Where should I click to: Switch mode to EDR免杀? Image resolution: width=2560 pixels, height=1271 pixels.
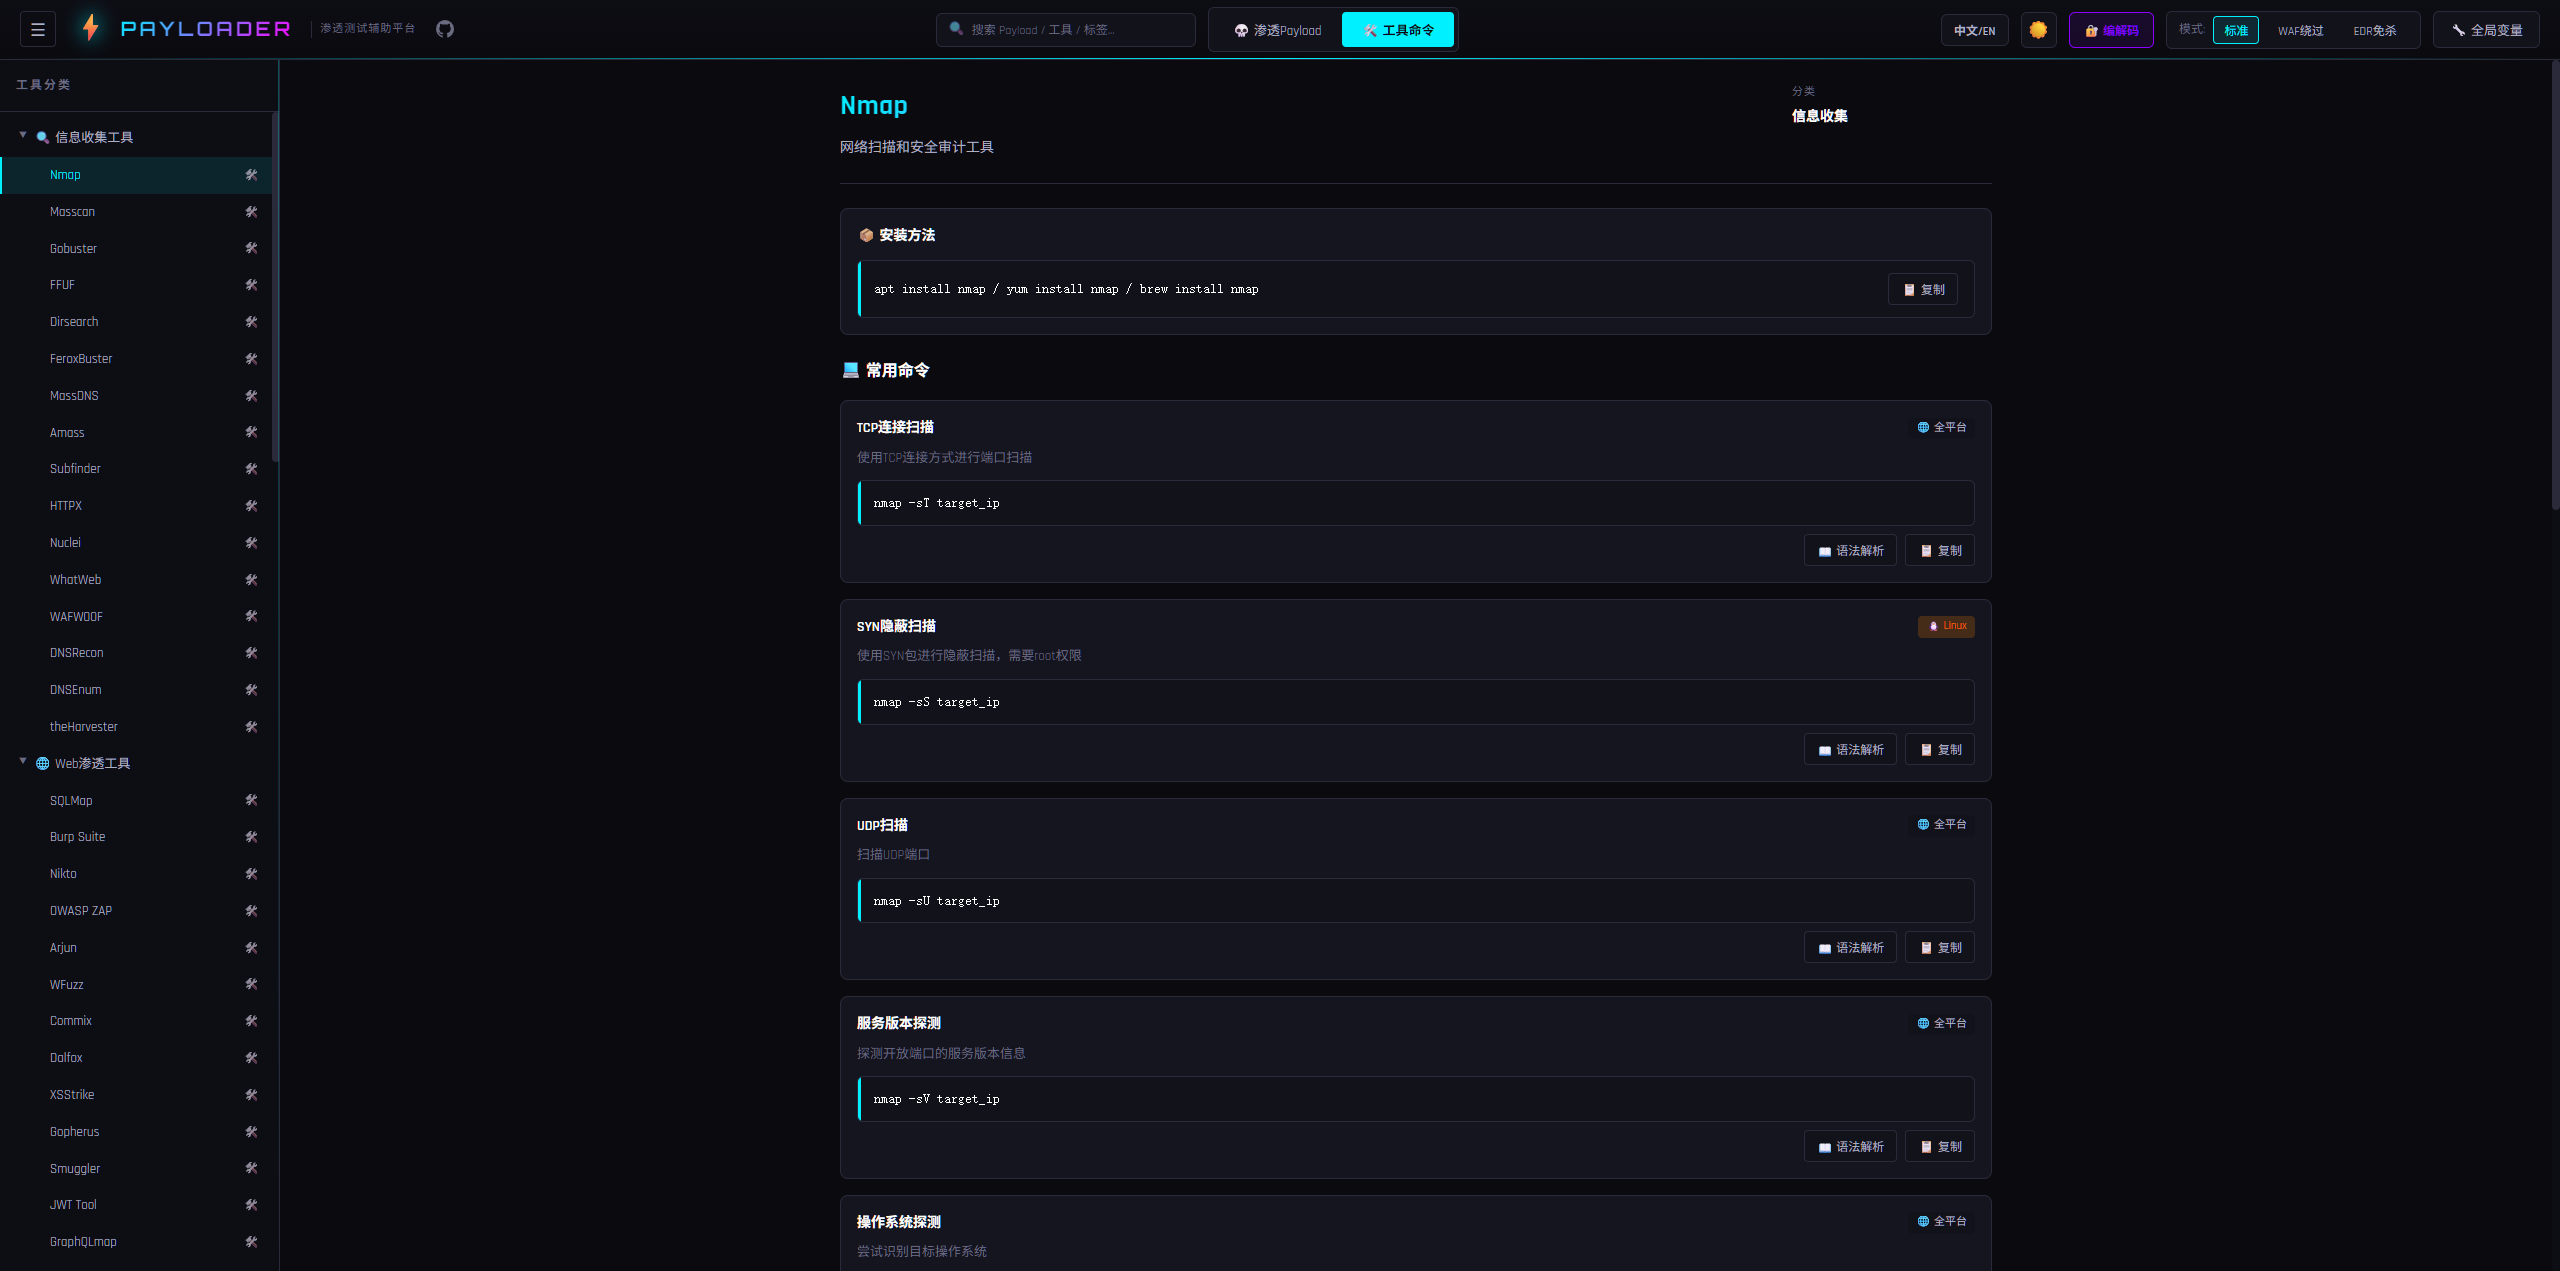pyautogui.click(x=2374, y=30)
